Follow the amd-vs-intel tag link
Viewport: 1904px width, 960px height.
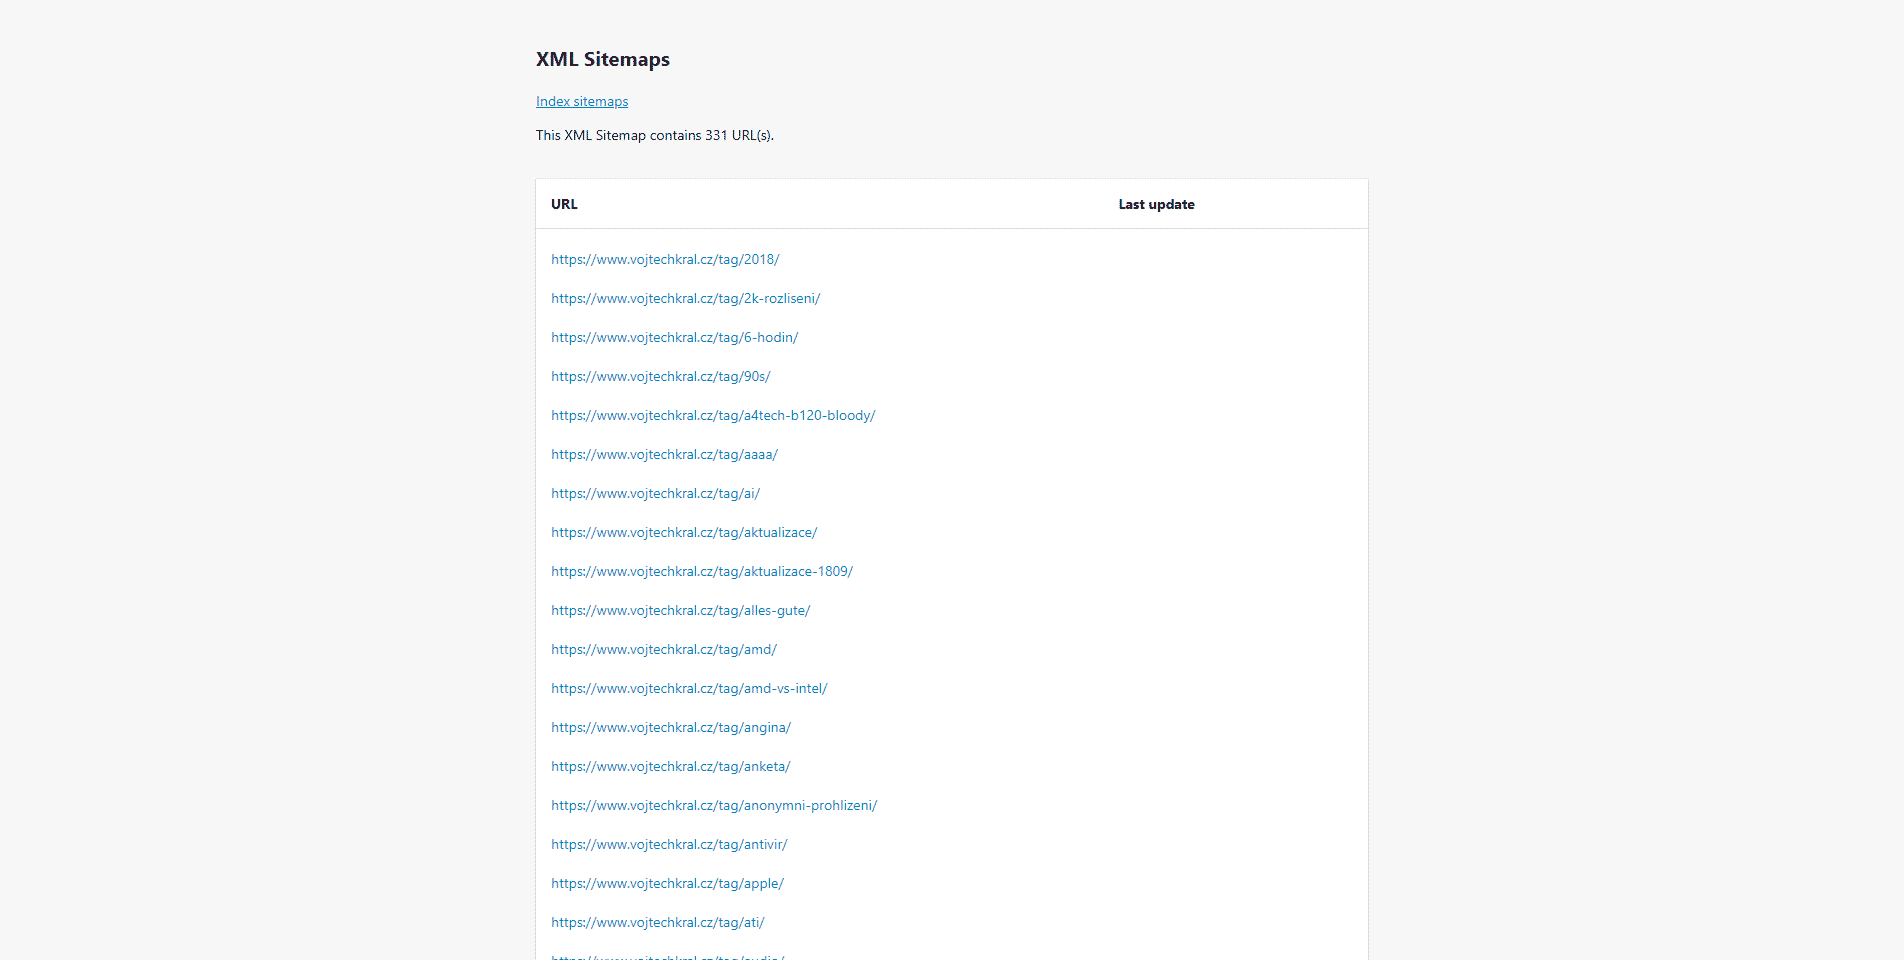[x=689, y=689]
